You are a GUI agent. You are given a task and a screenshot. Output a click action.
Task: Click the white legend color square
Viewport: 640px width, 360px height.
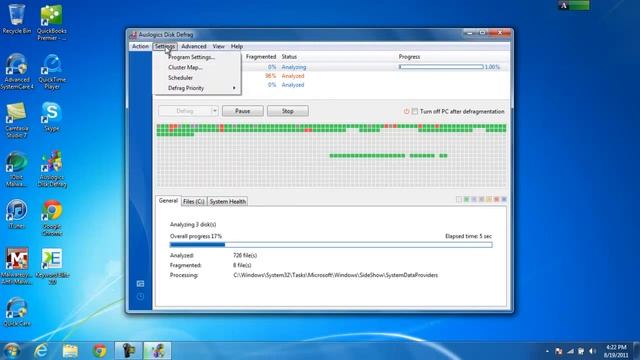(x=459, y=199)
